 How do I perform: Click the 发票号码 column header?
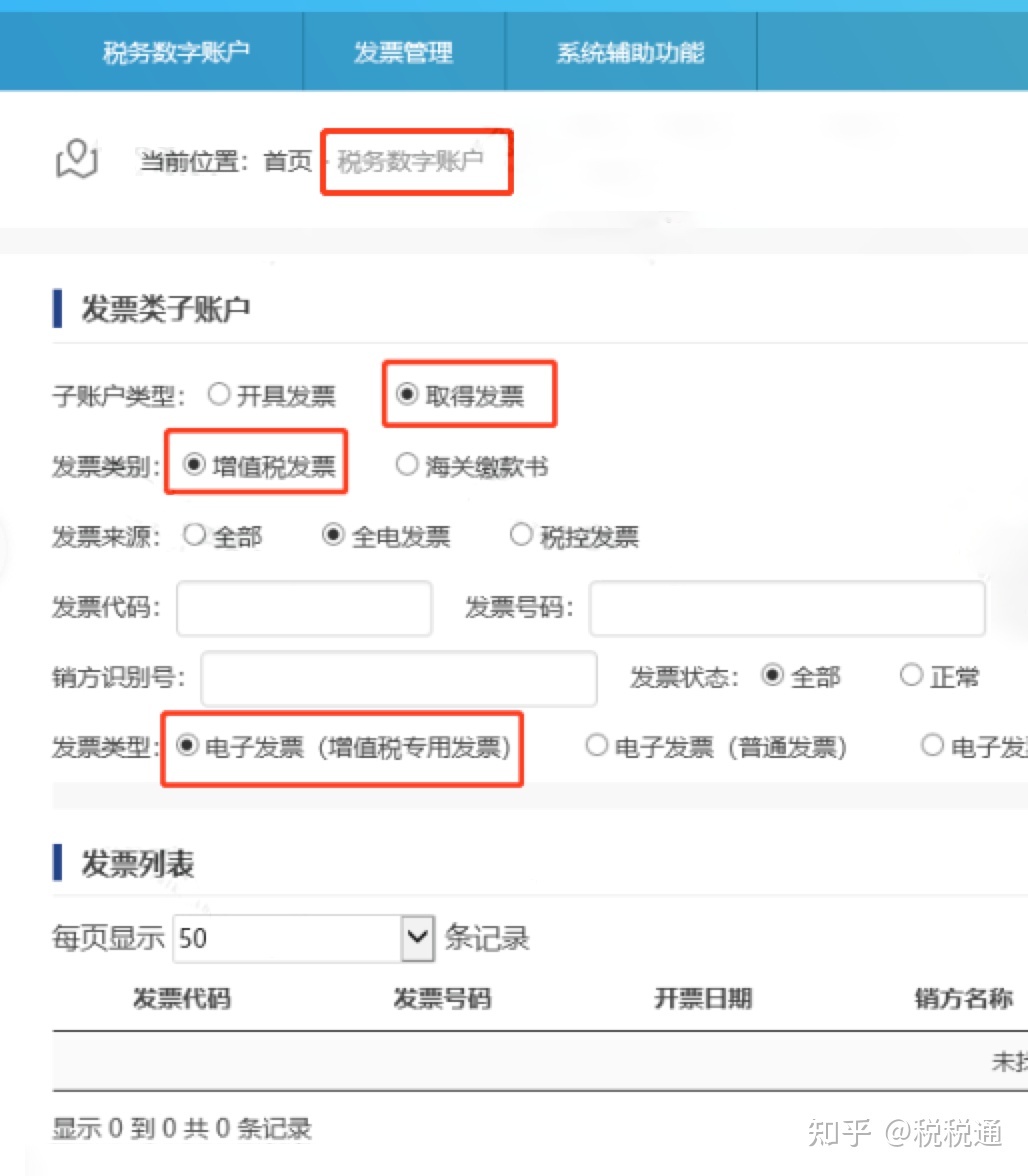(x=442, y=999)
